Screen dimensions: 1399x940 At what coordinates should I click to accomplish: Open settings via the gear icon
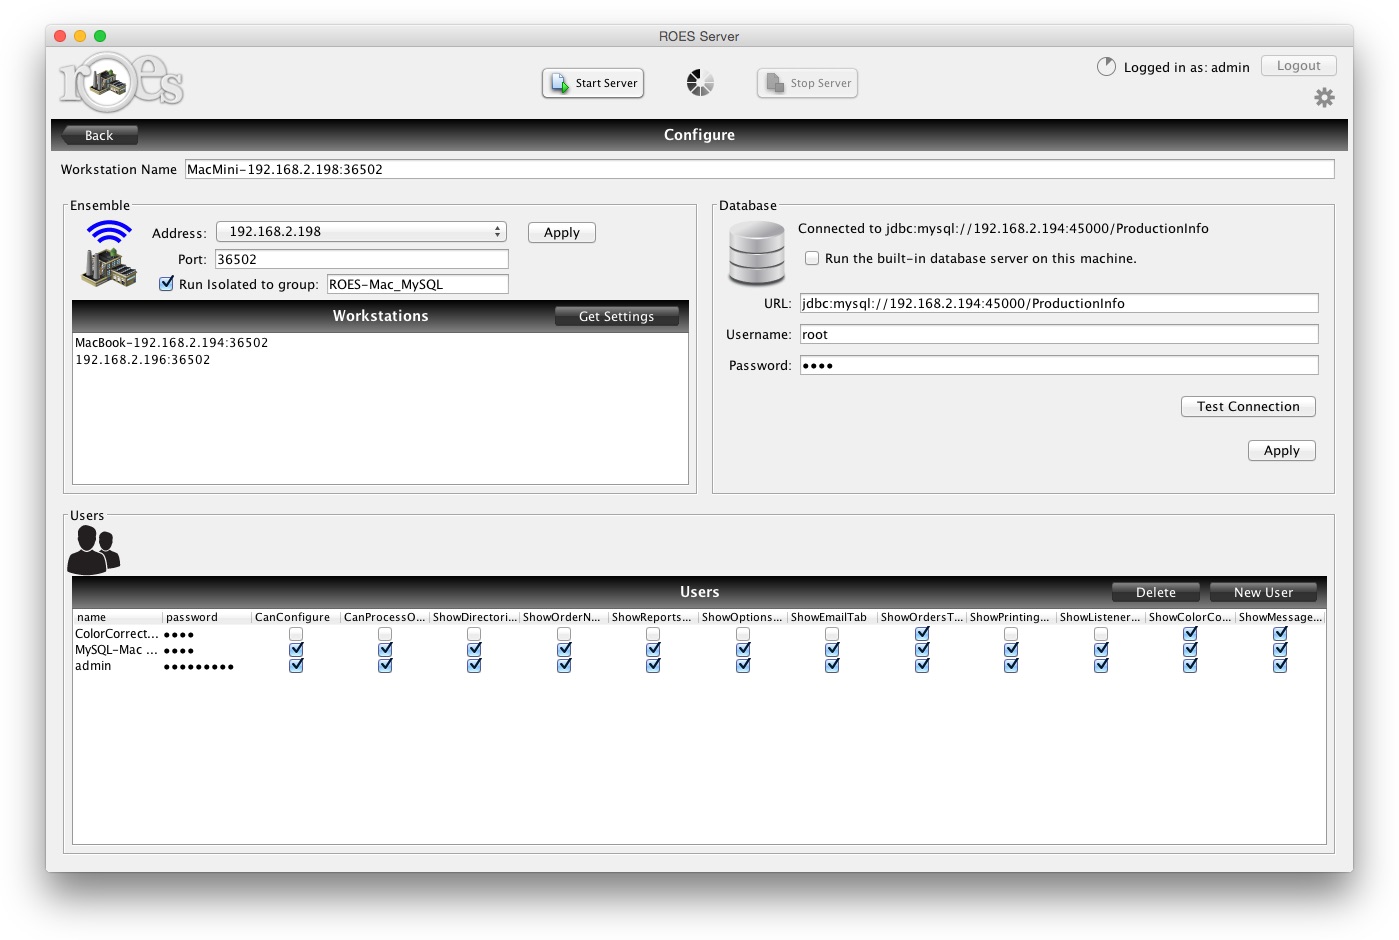tap(1324, 98)
